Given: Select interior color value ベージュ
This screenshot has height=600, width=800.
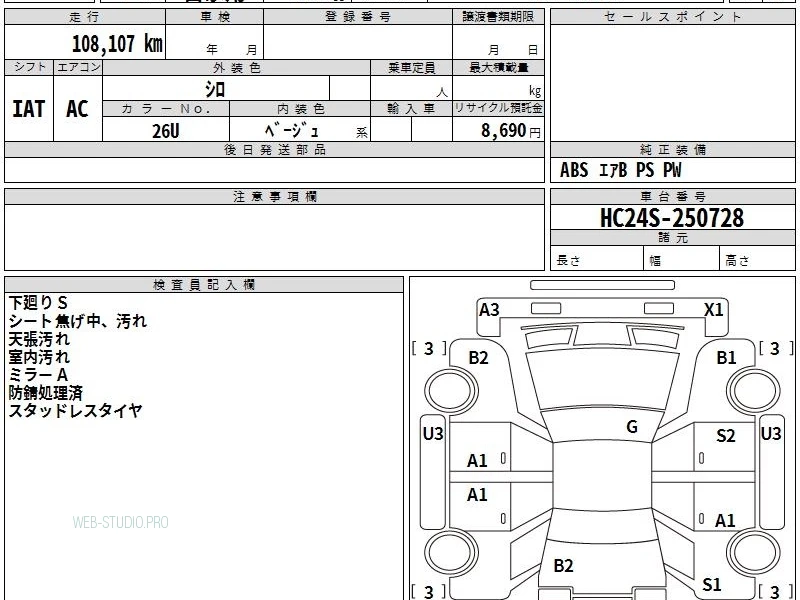Looking at the screenshot, I should 291,131.
